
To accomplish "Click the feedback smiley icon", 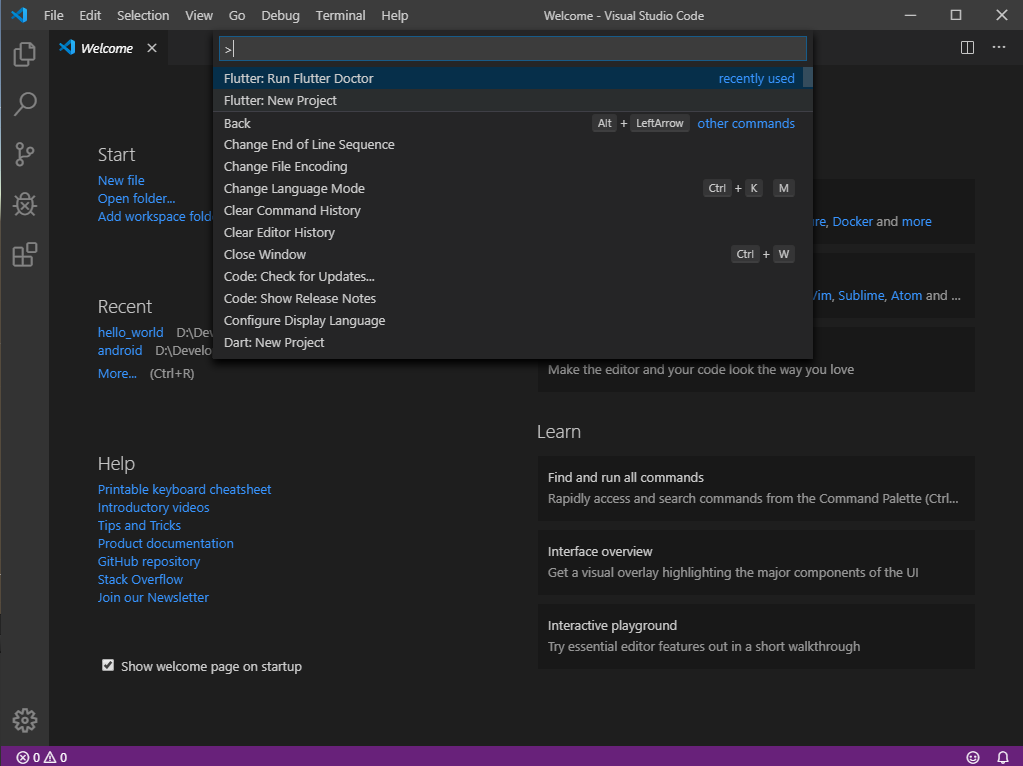I will [973, 758].
